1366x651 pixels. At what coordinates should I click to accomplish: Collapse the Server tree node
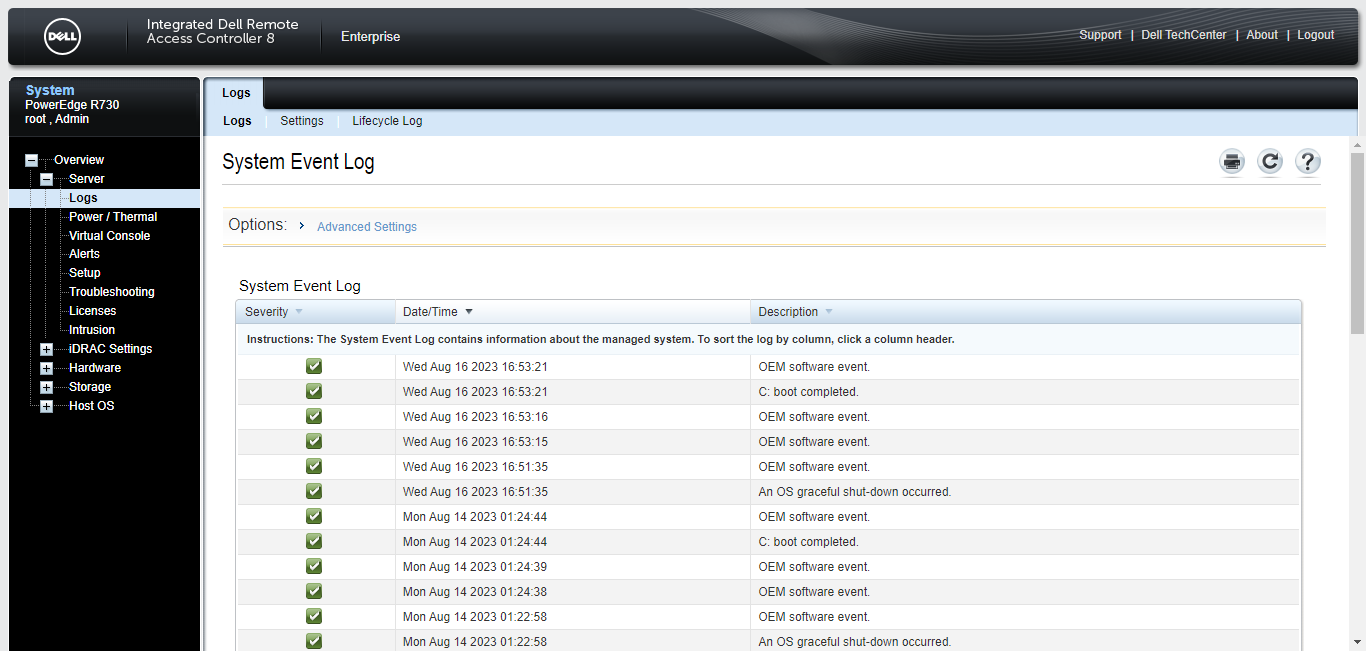tap(46, 179)
